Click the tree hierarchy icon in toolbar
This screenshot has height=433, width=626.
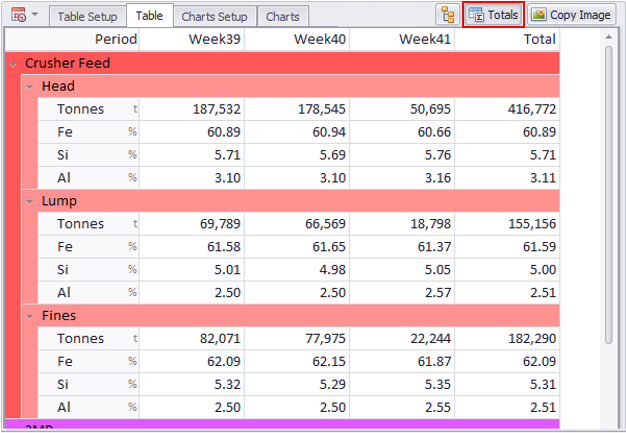pos(447,14)
